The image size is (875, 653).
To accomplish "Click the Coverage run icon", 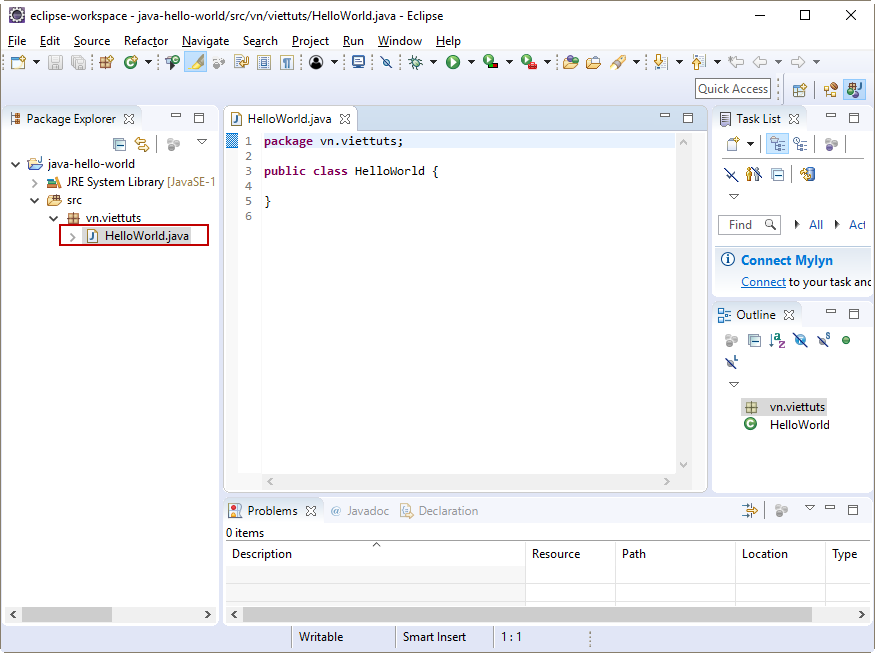I will point(491,62).
